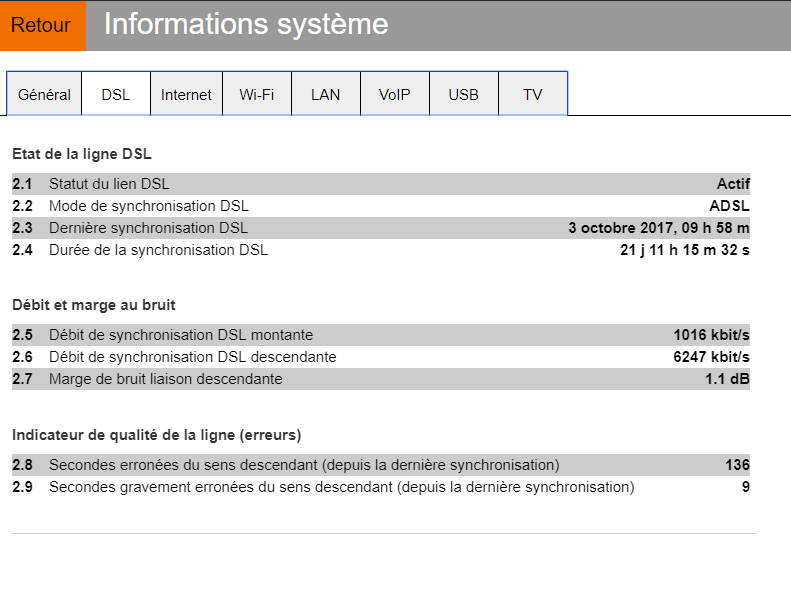This screenshot has width=791, height=590.
Task: Click the Dernière synchronisation DSL date value
Action: tap(658, 228)
